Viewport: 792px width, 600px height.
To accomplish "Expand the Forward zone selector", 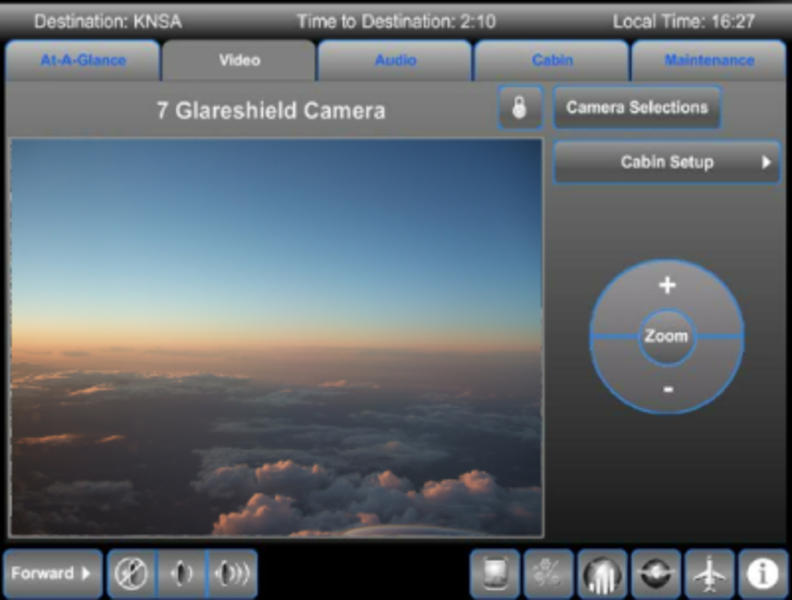I will pos(53,574).
